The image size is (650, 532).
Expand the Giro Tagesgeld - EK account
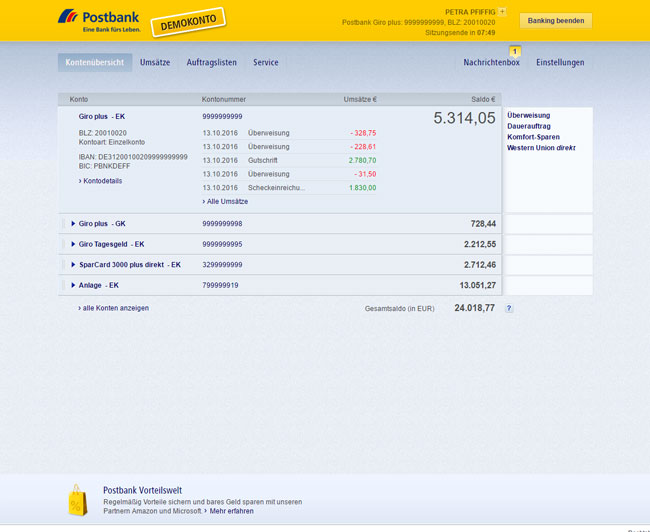74,244
